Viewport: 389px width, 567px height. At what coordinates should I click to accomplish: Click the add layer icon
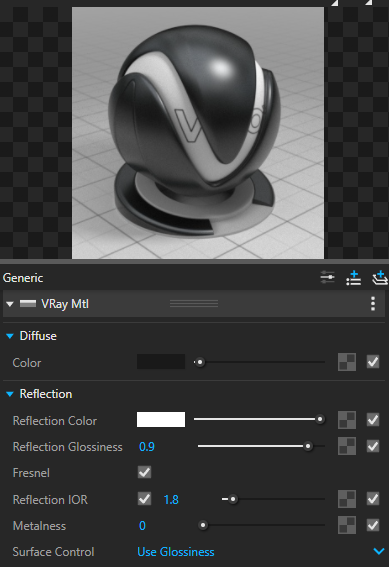click(380, 278)
